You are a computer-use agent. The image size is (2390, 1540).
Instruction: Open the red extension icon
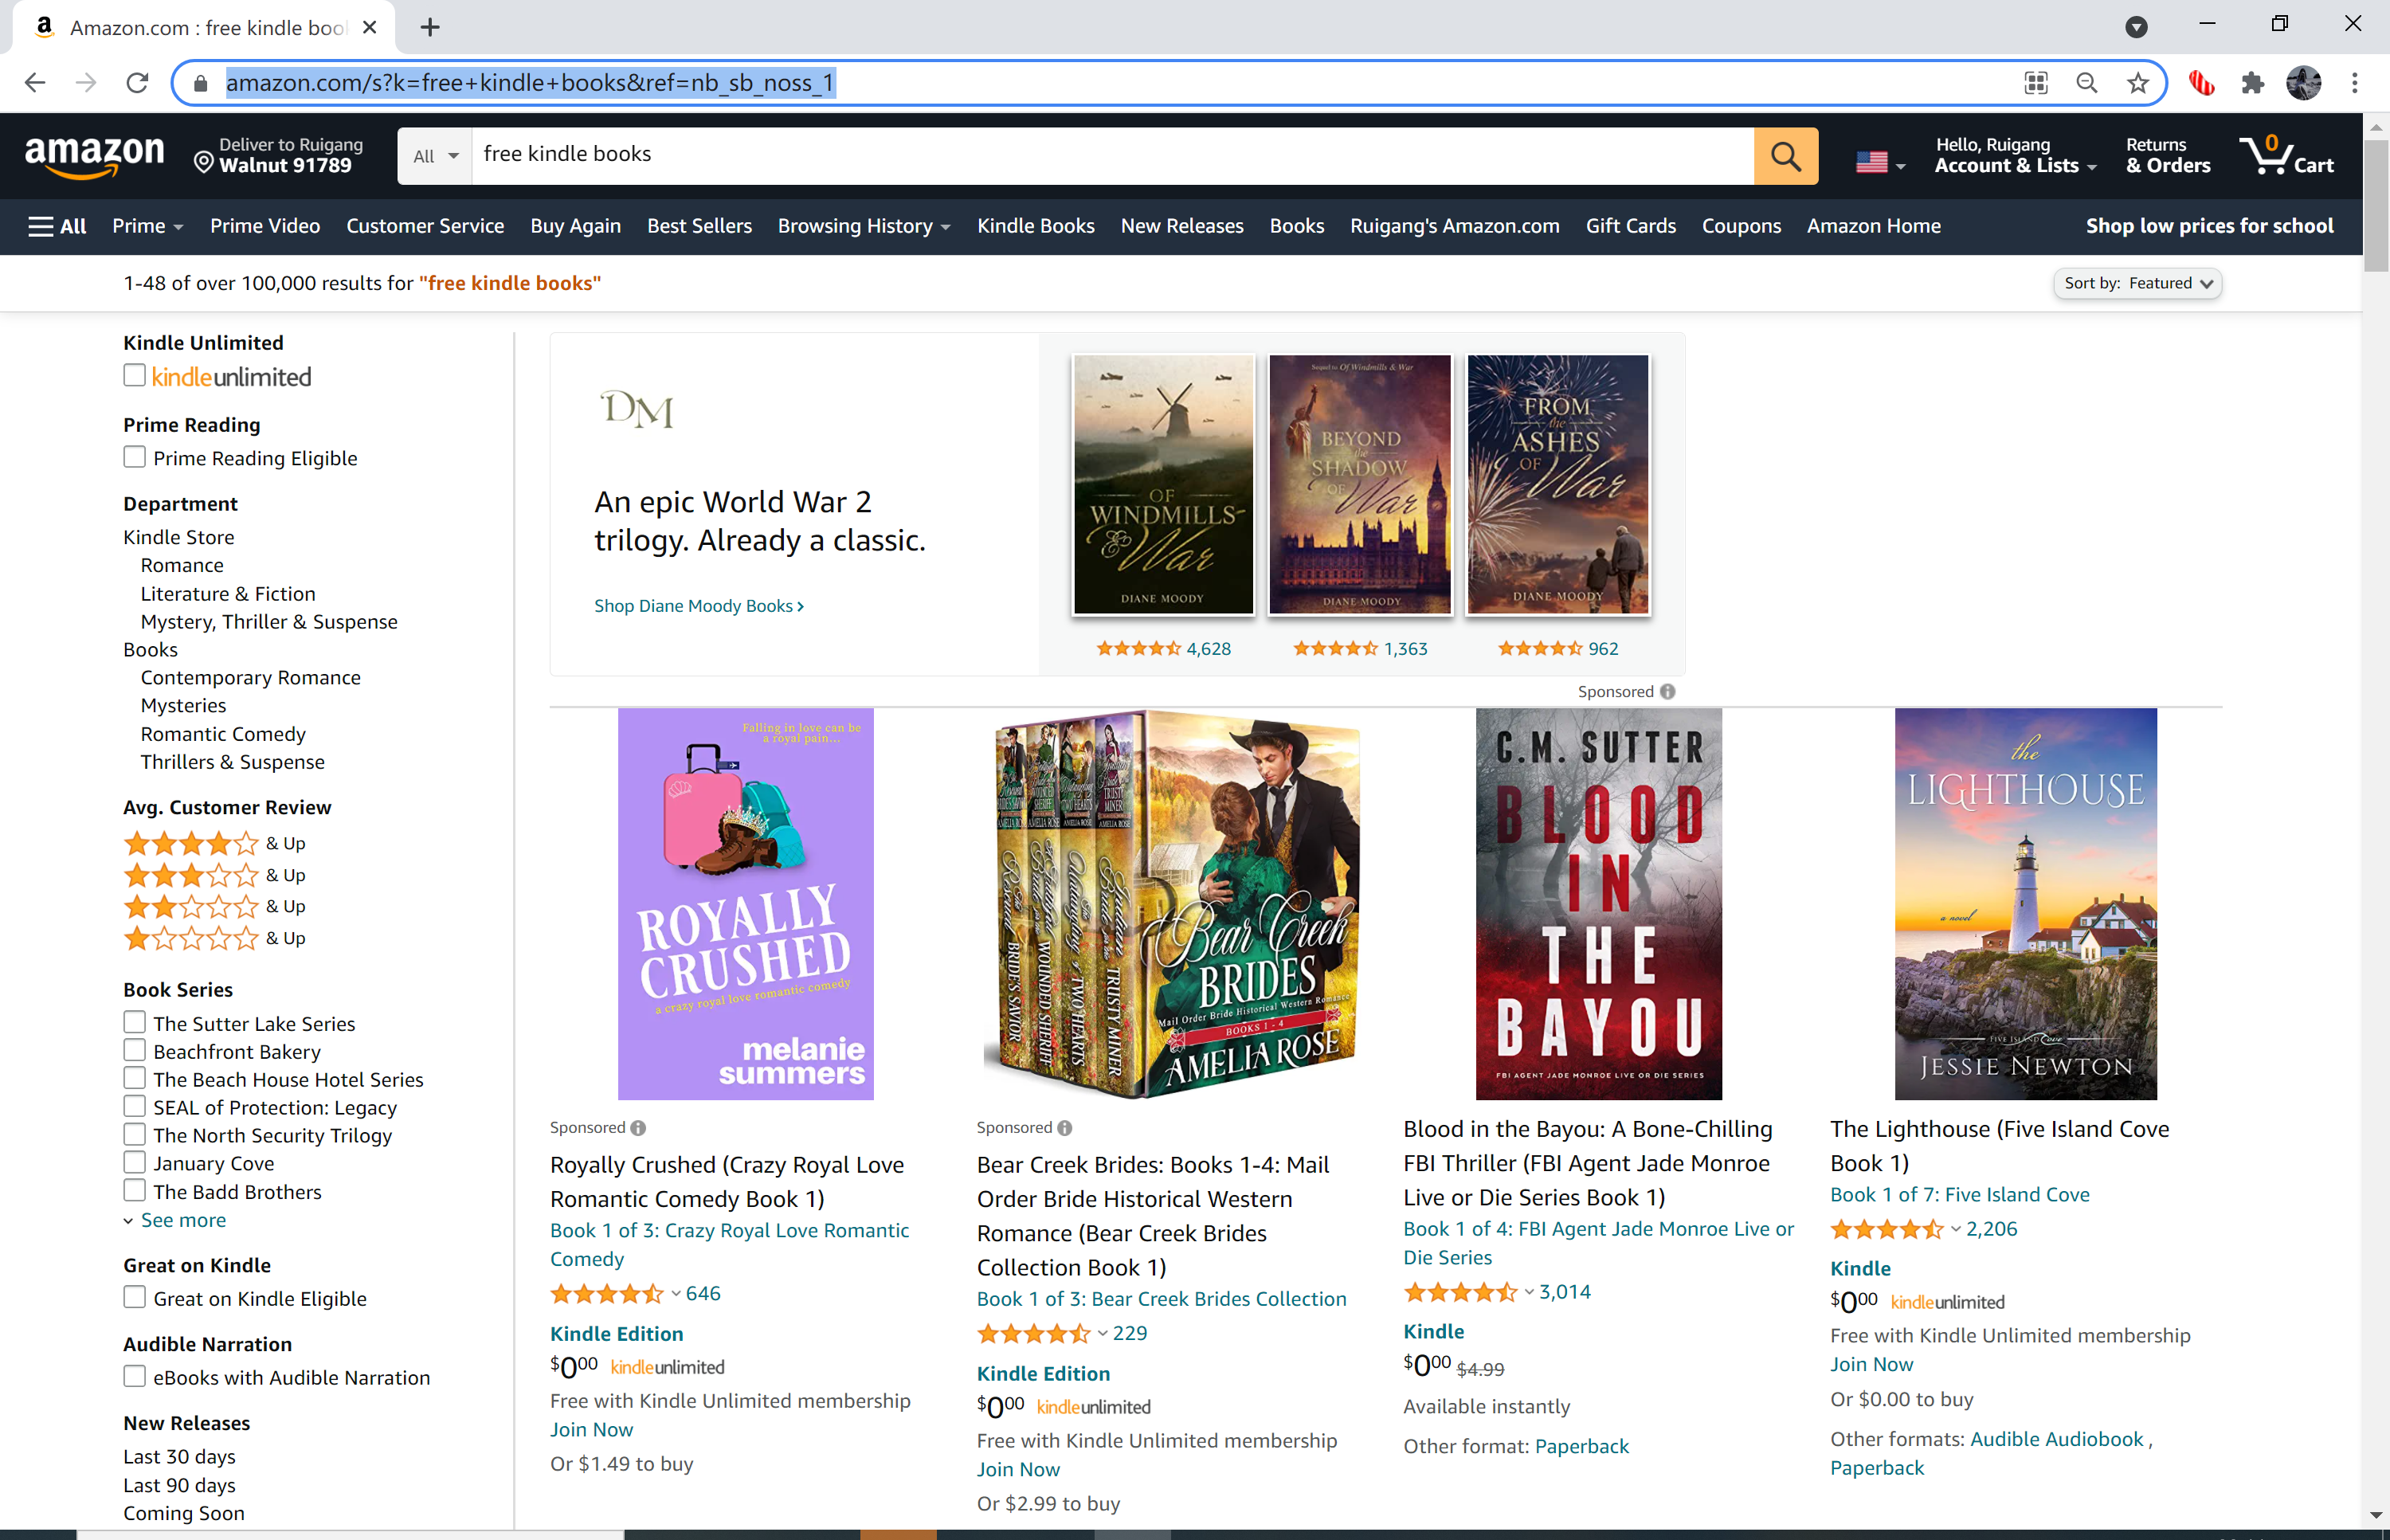(2201, 83)
